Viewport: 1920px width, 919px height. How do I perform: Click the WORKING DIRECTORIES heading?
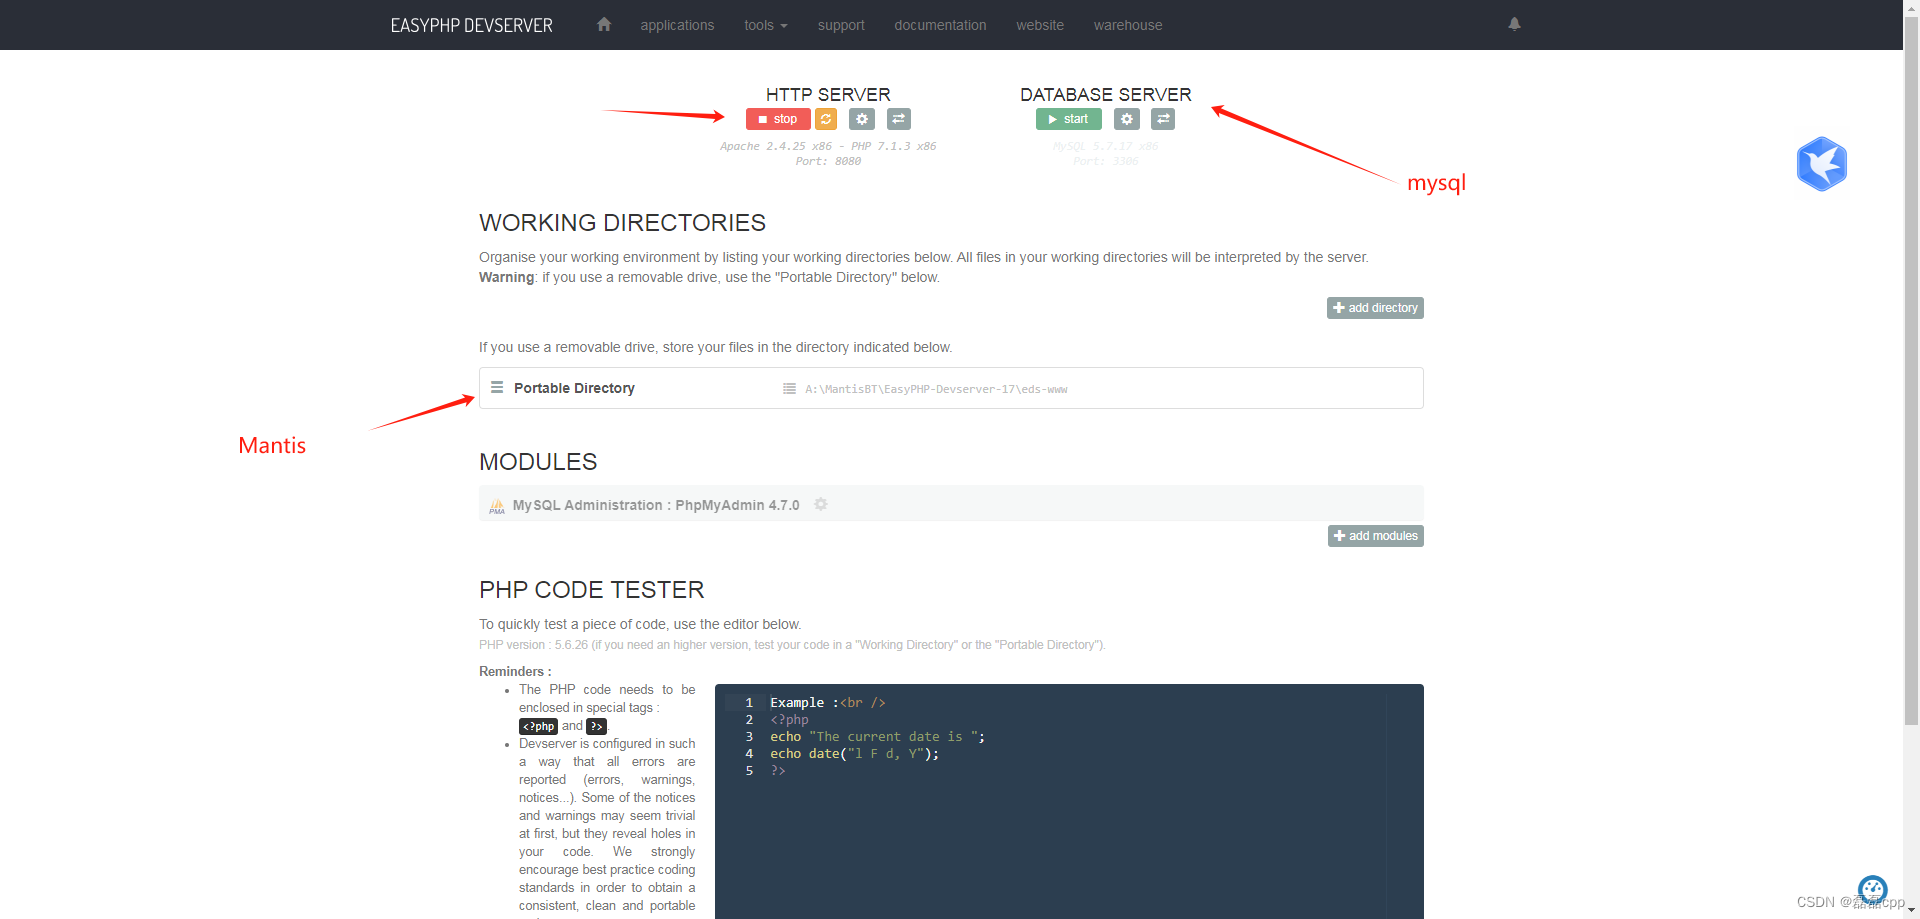coord(622,222)
